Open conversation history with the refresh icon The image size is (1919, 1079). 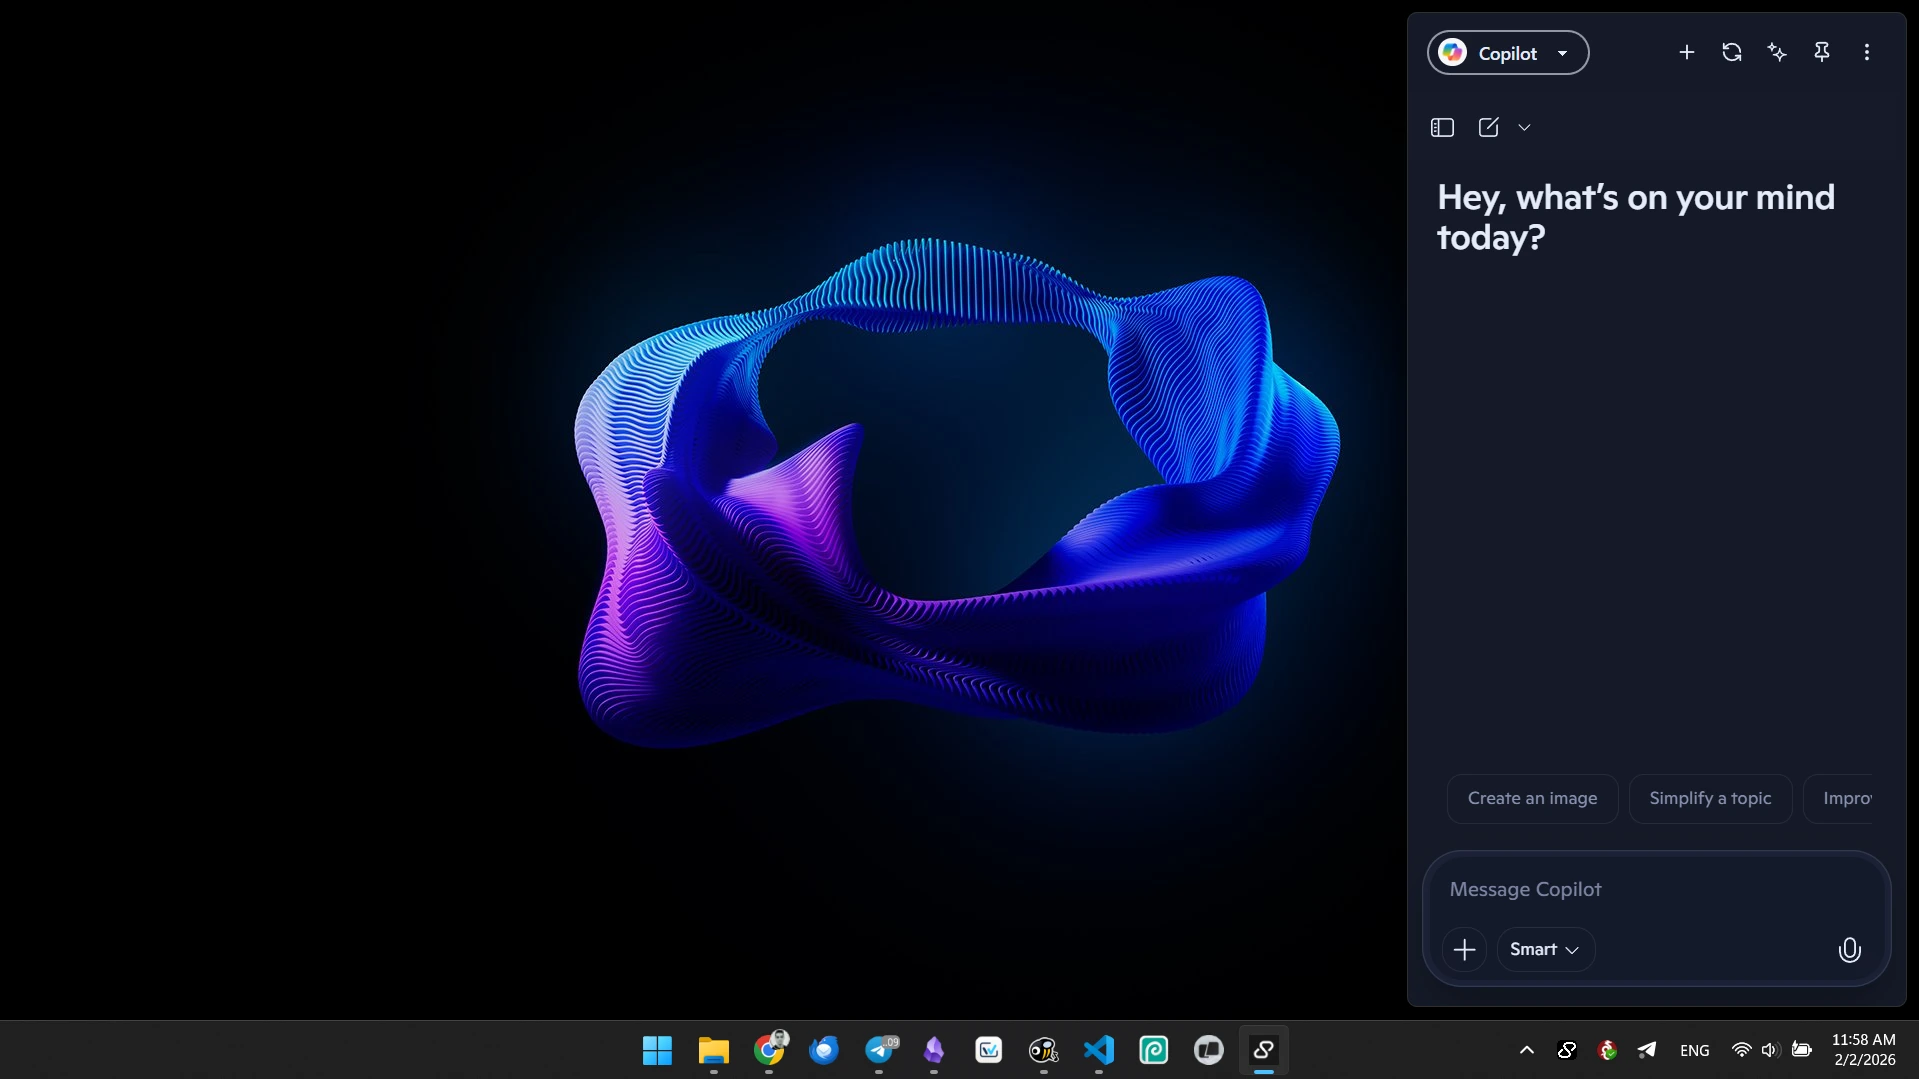point(1732,52)
